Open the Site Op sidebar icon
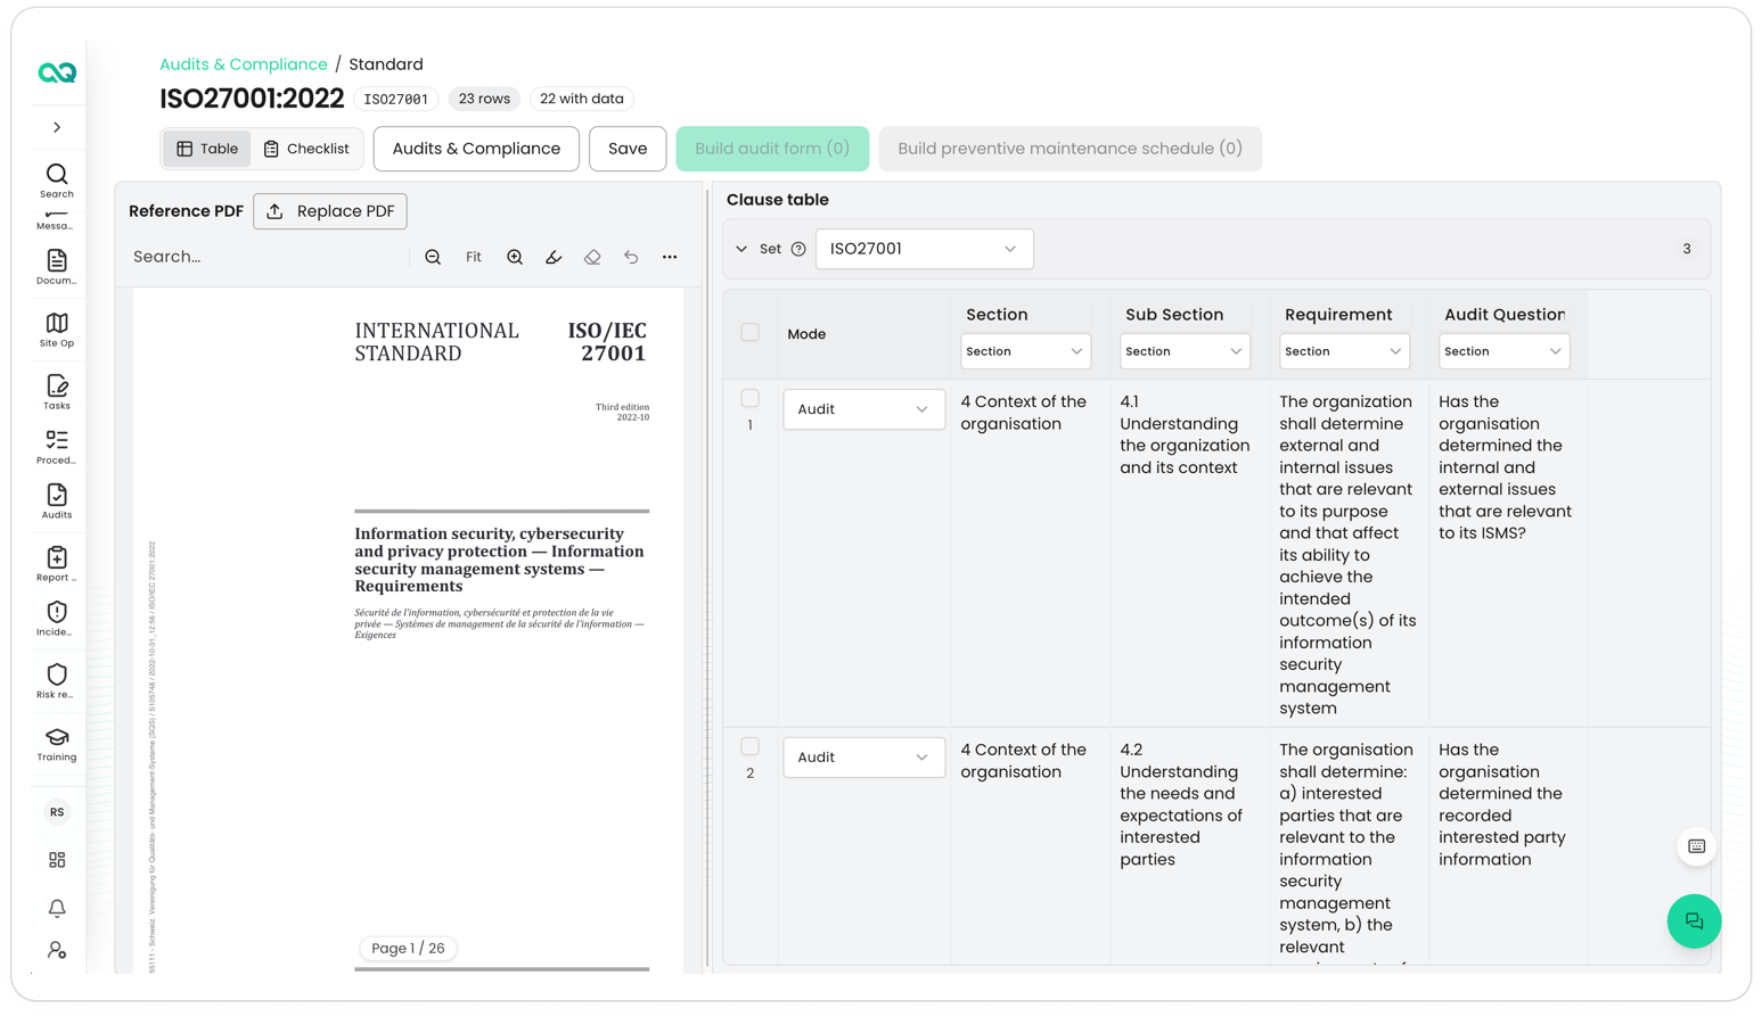The image size is (1763, 1016). [x=57, y=330]
